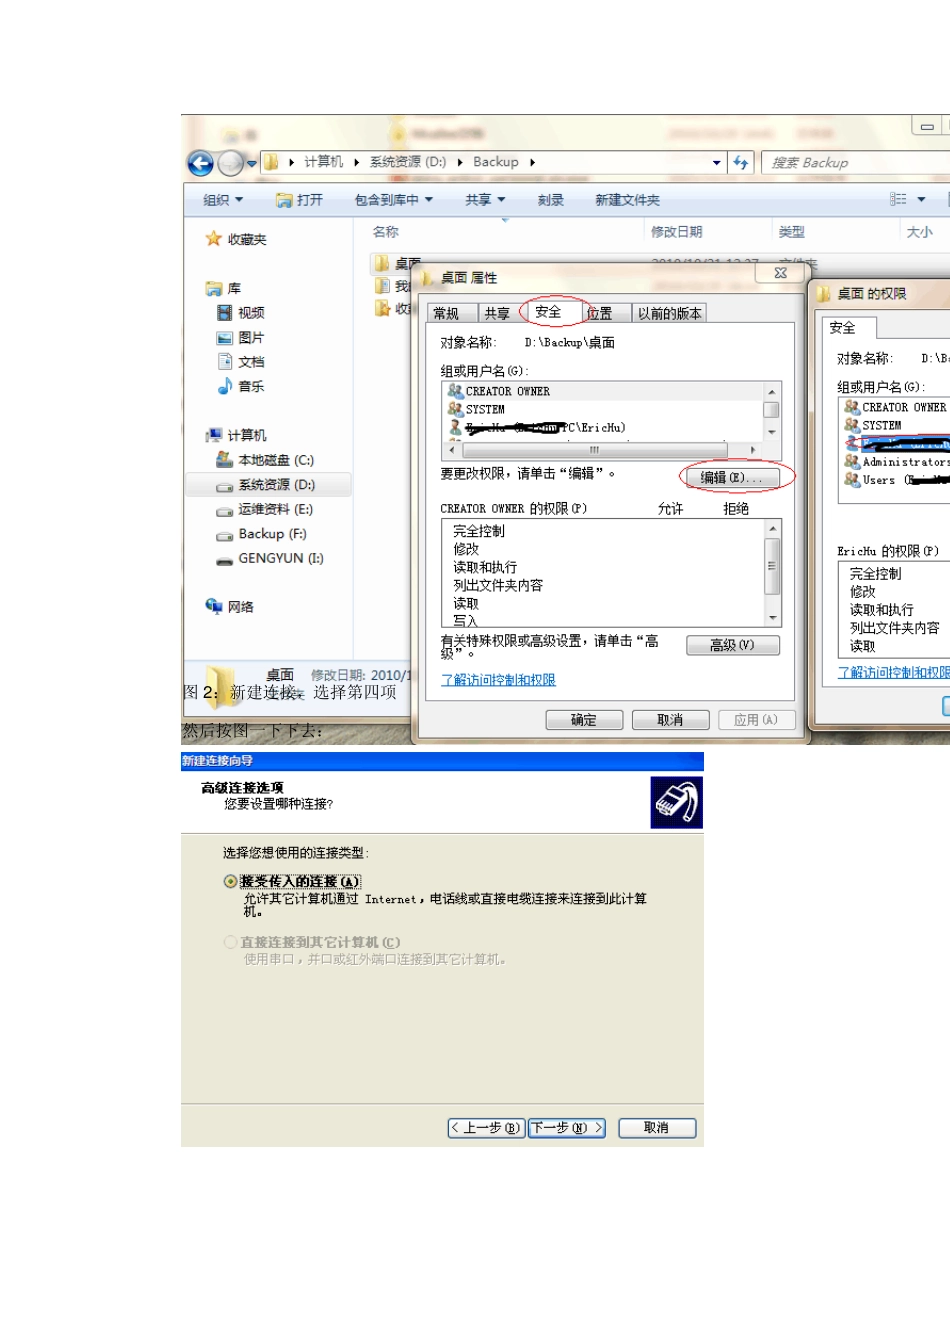The width and height of the screenshot is (950, 1344).
Task: Click 系统资源 (D:) in address breadcrumb
Action: 407,162
